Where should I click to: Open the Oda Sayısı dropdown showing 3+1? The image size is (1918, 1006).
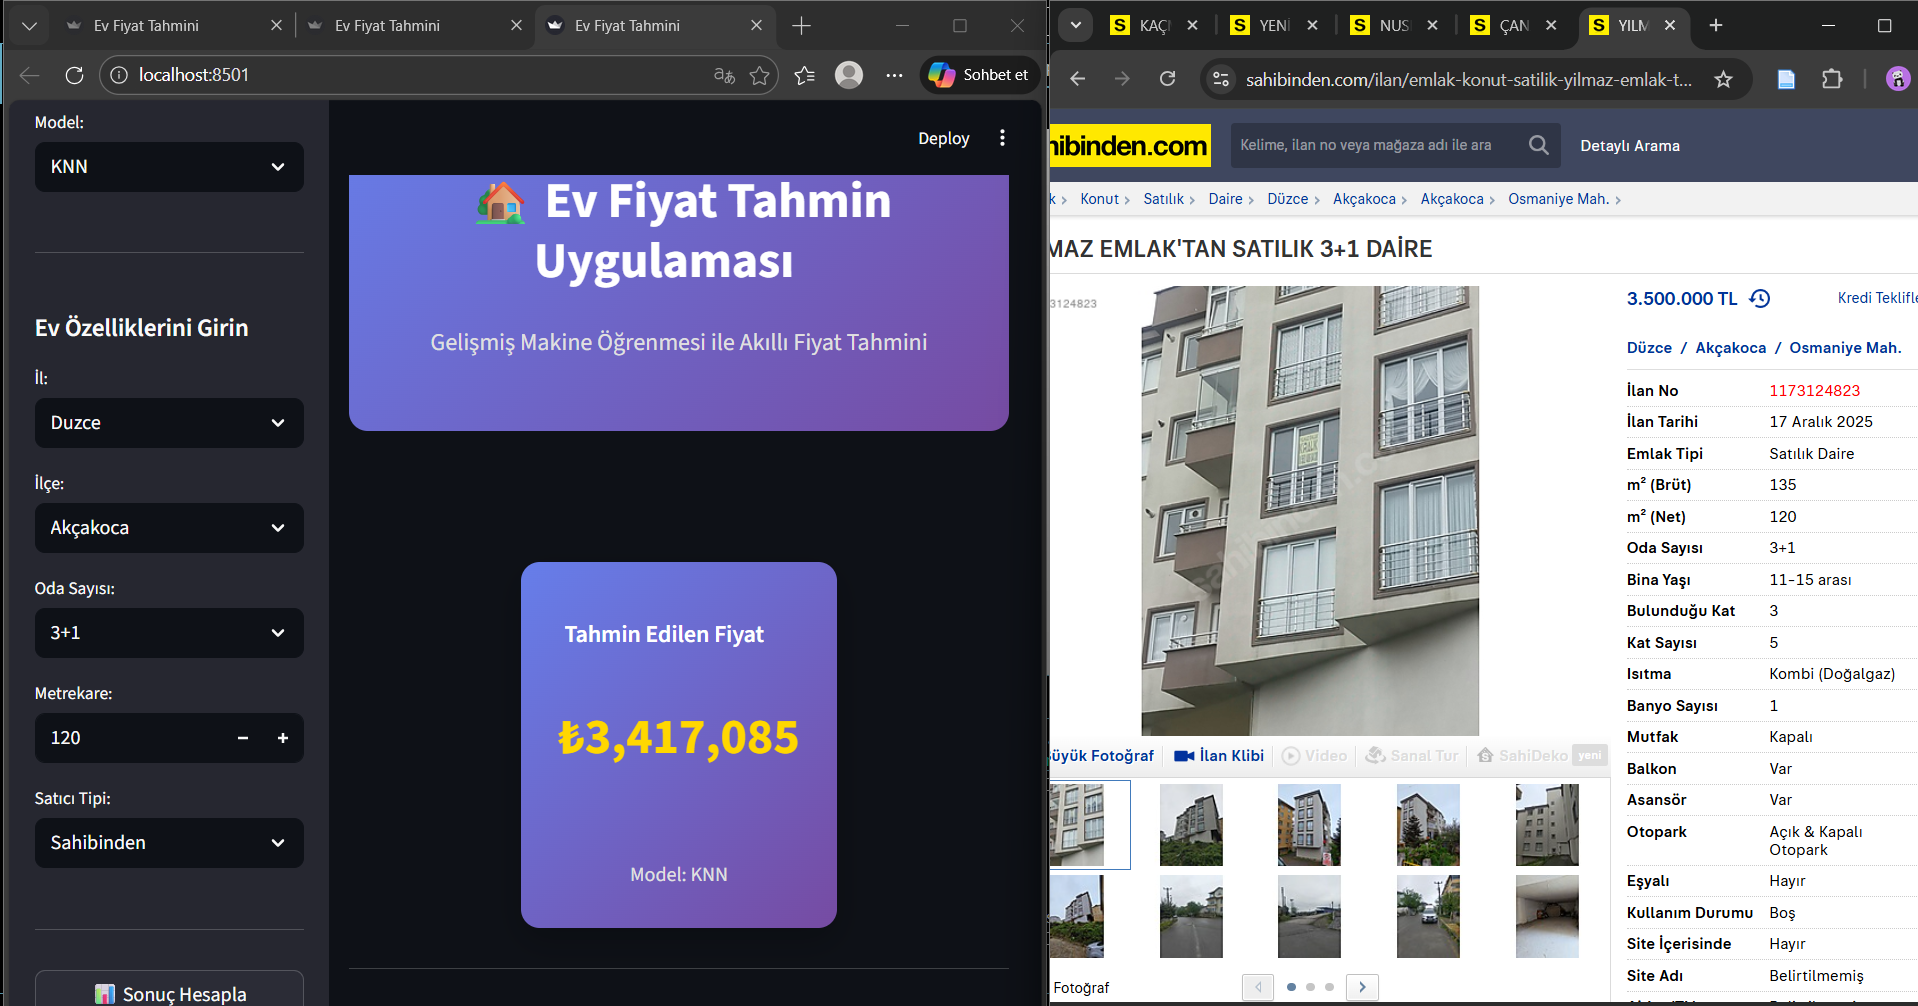click(169, 633)
